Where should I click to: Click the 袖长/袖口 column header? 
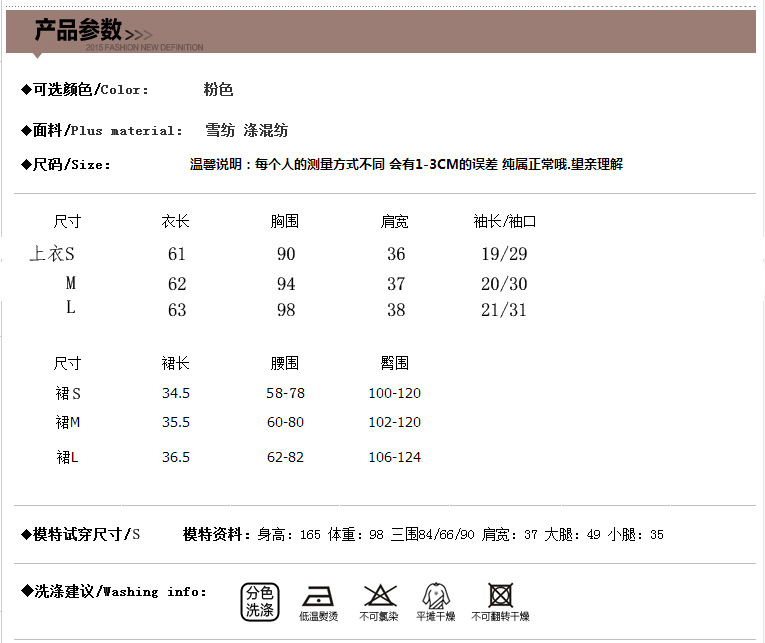click(x=504, y=221)
